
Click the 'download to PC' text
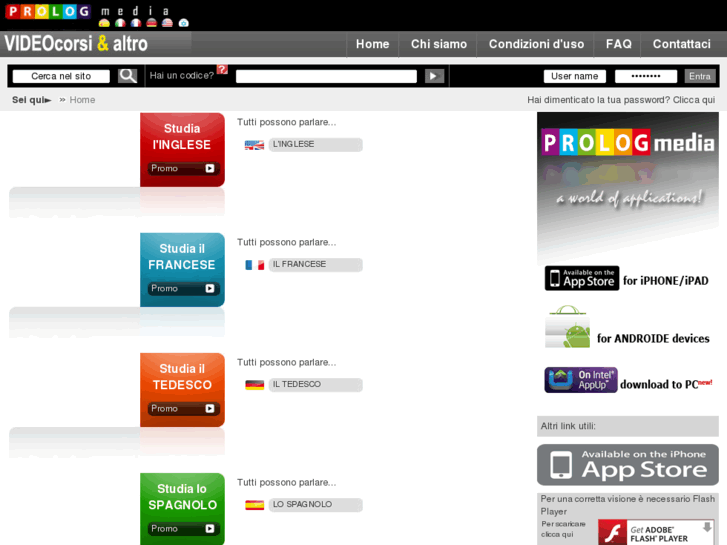pyautogui.click(x=659, y=385)
